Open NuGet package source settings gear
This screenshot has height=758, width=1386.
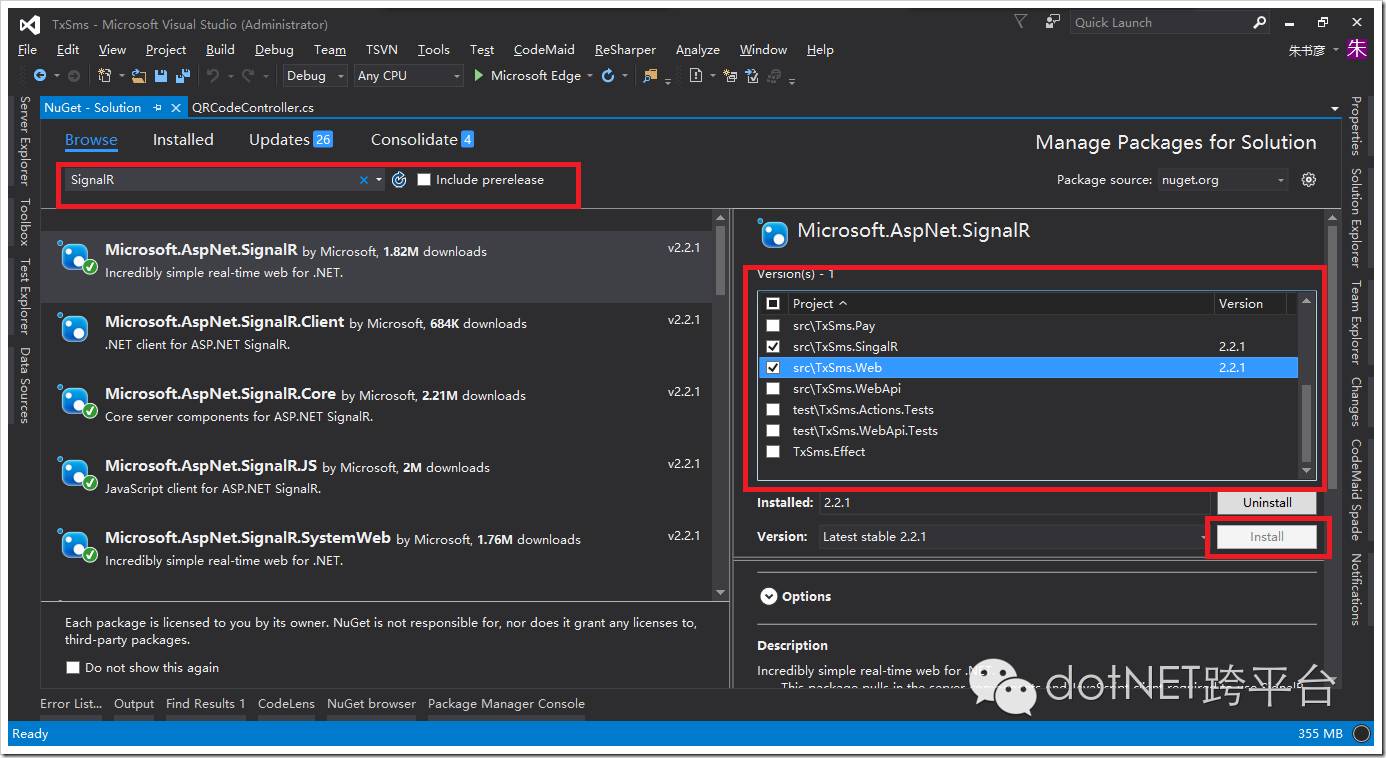1308,180
